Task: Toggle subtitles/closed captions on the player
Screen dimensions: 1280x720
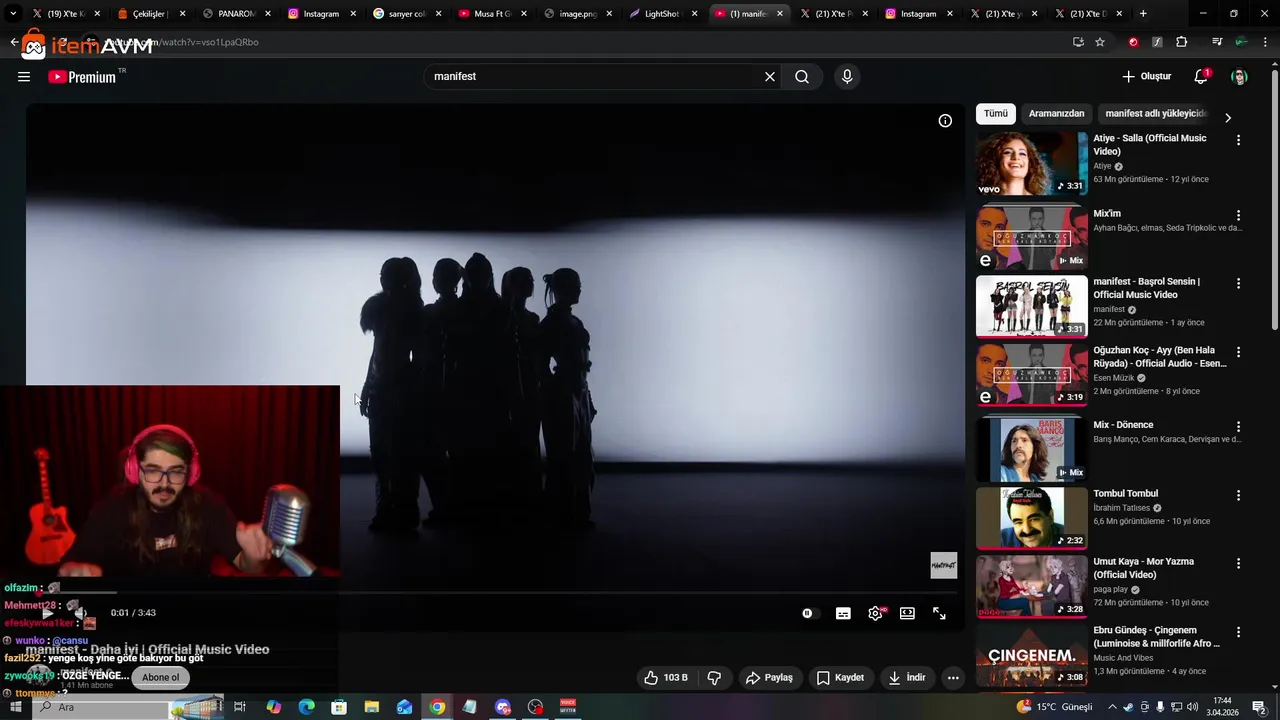Action: coord(843,613)
